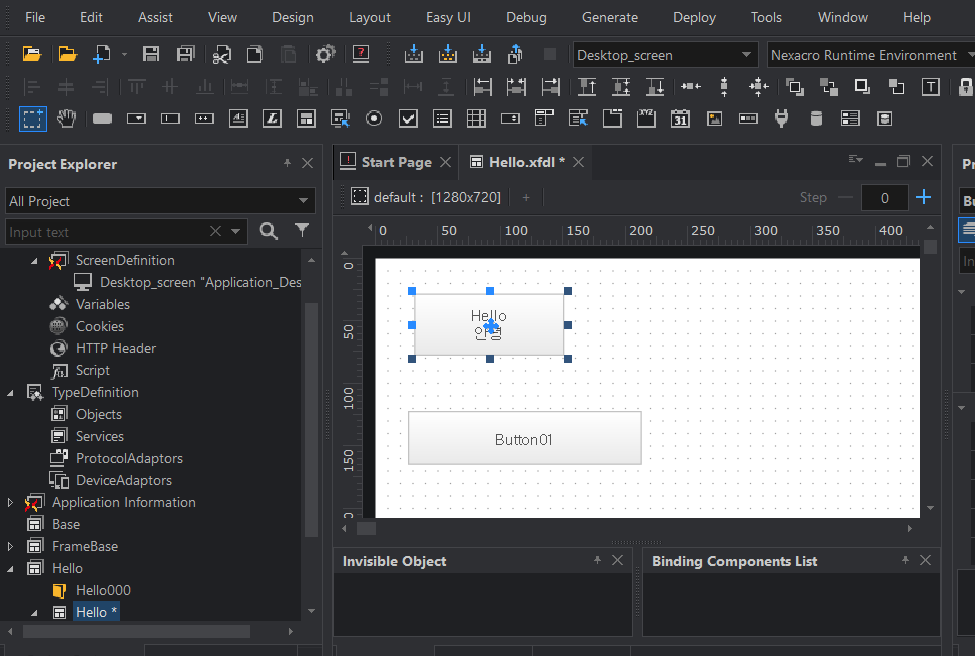Select the Button component tool
Image resolution: width=975 pixels, height=656 pixels.
click(103, 118)
